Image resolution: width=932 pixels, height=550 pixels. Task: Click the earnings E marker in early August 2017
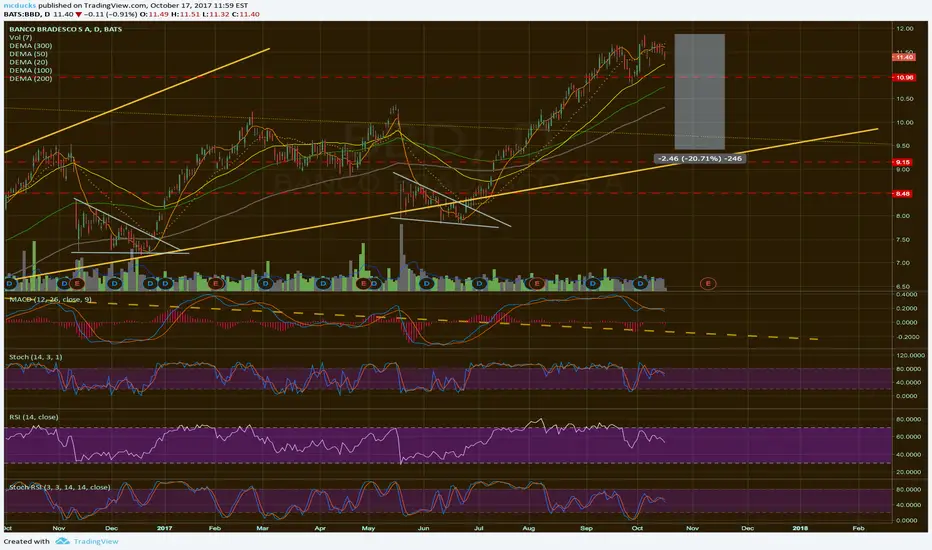[x=537, y=284]
